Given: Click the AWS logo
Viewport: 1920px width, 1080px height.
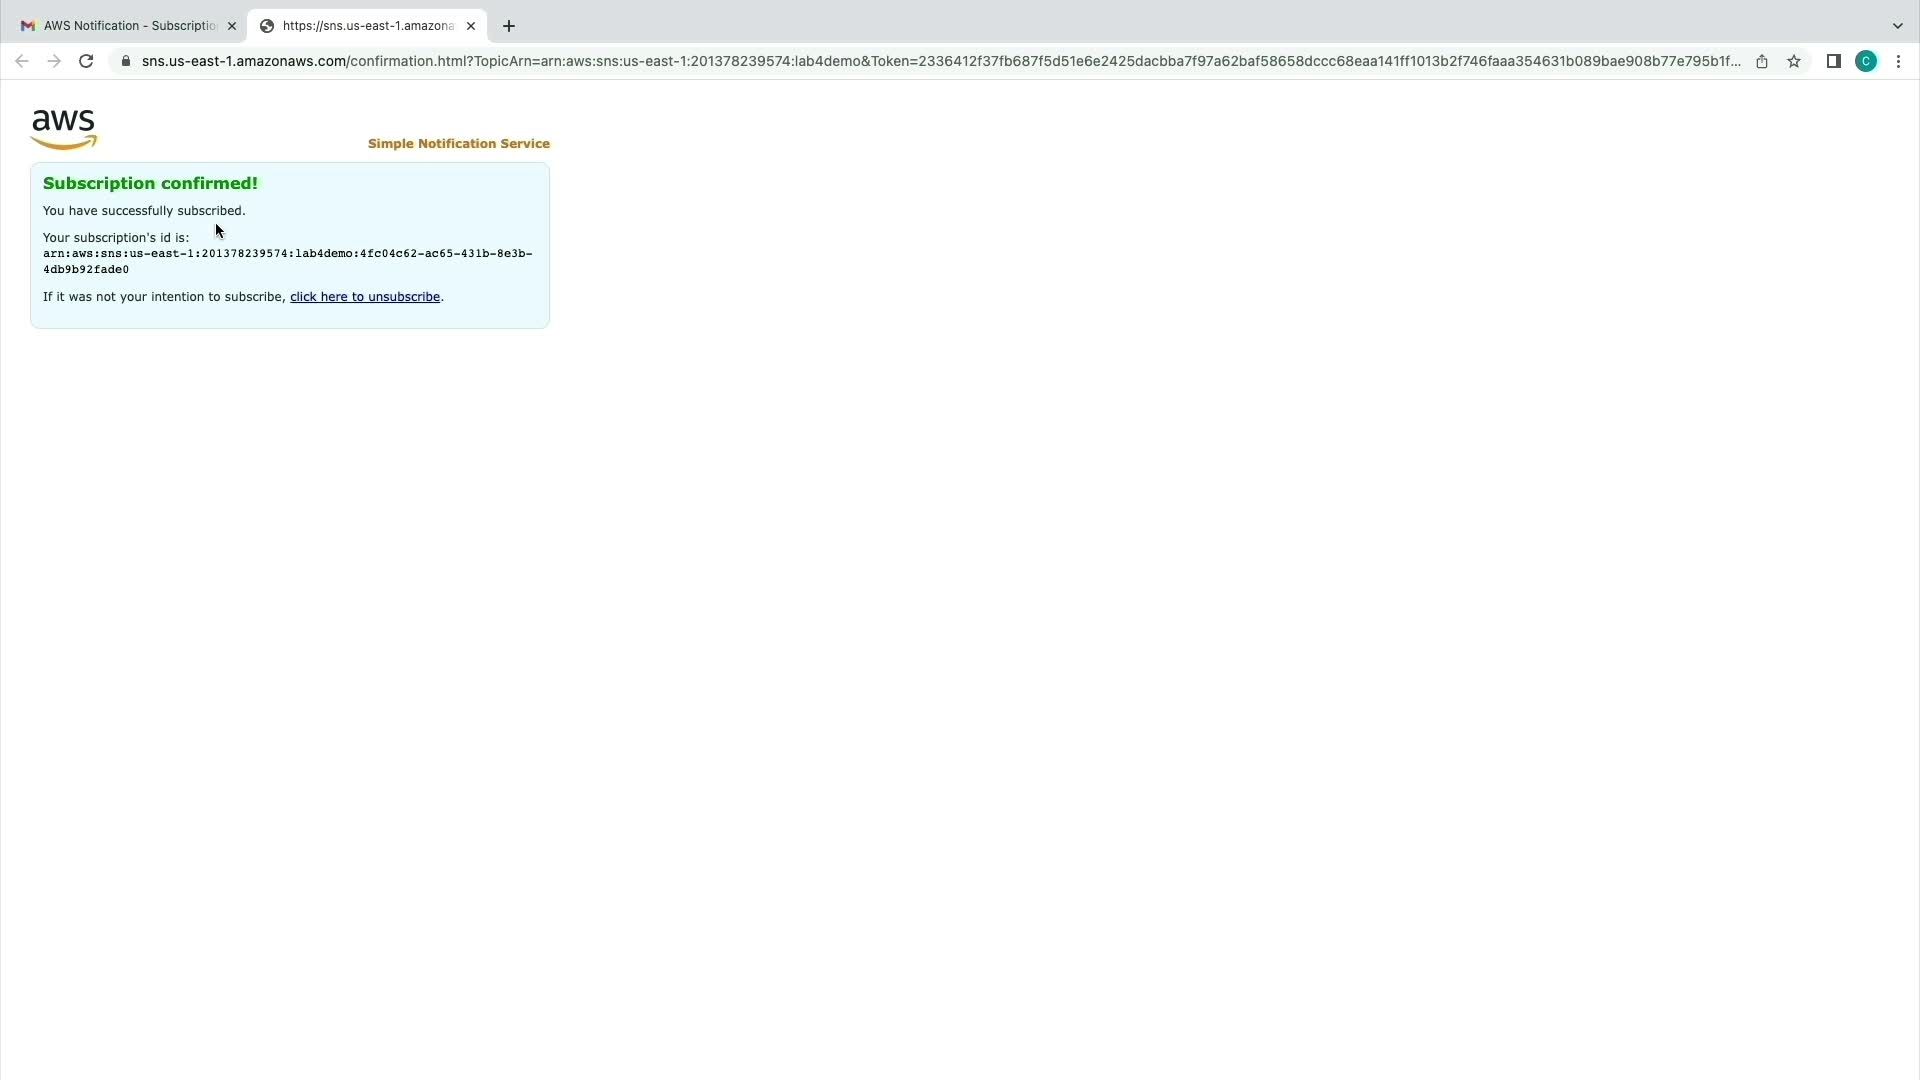Looking at the screenshot, I should [x=64, y=129].
